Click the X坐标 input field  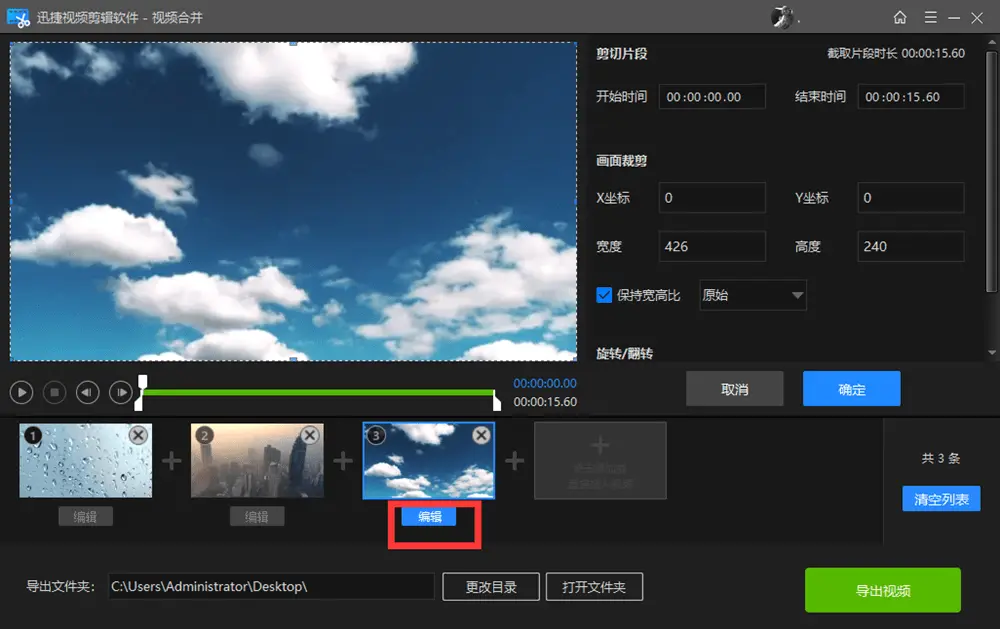pos(712,198)
